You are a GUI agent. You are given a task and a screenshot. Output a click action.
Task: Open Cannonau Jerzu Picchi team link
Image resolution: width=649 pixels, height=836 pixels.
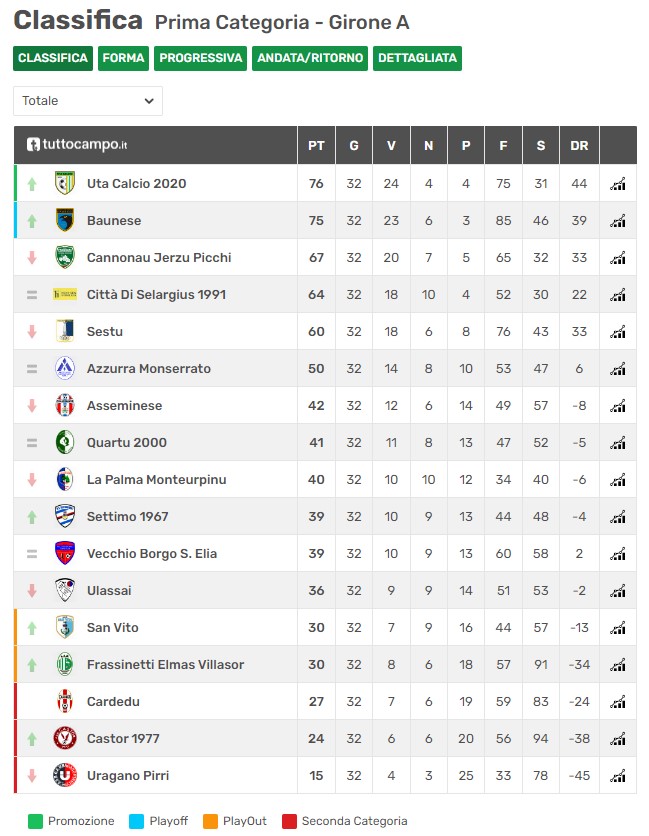click(x=159, y=258)
